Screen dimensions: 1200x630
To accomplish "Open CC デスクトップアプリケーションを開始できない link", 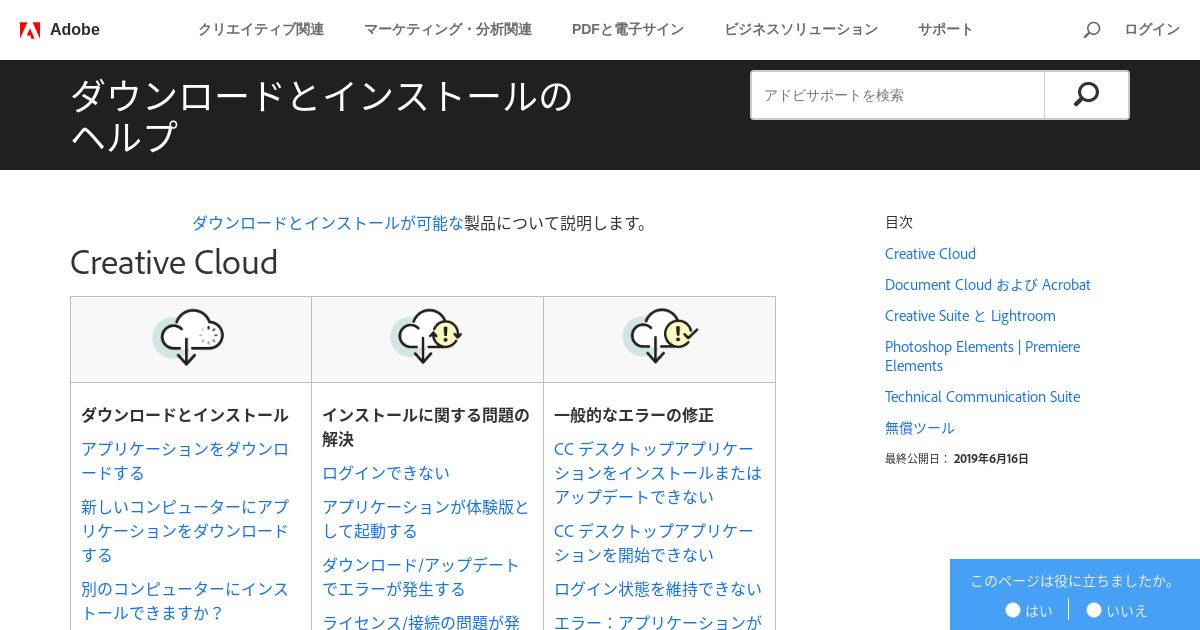I will (x=654, y=543).
